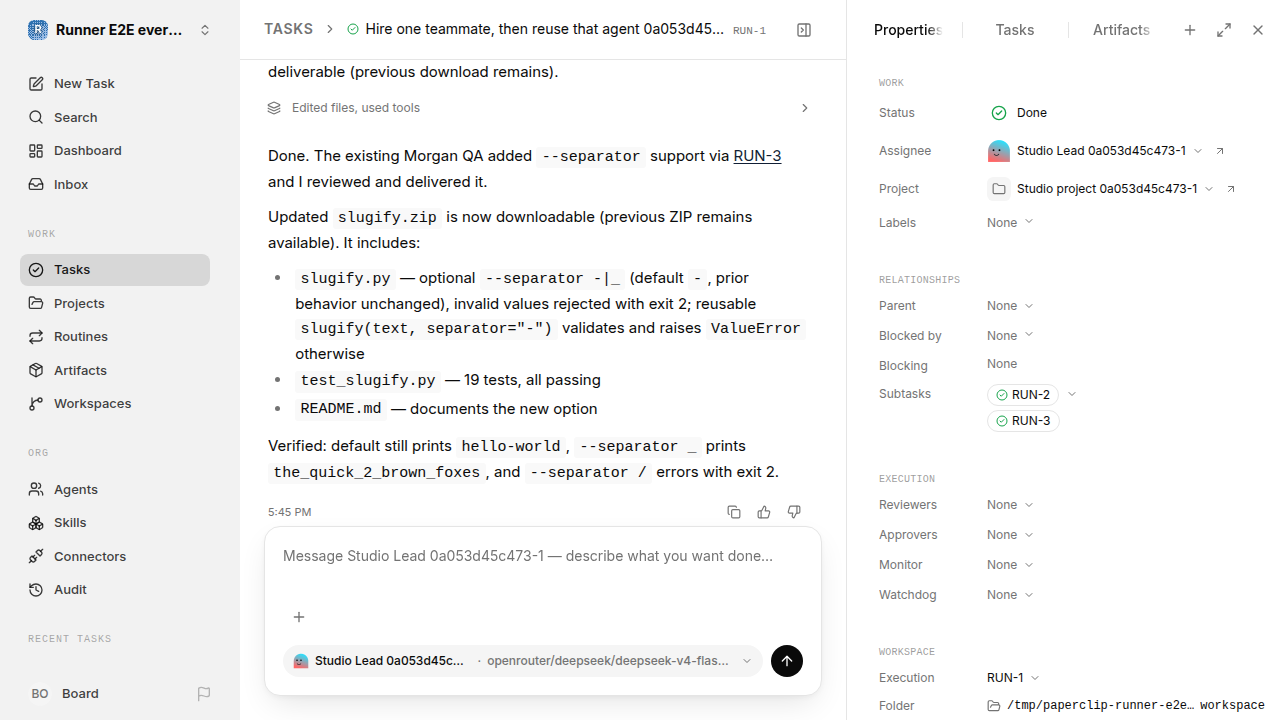
Task: Open the Execution RUN-1 dropdown
Action: [x=1013, y=678]
